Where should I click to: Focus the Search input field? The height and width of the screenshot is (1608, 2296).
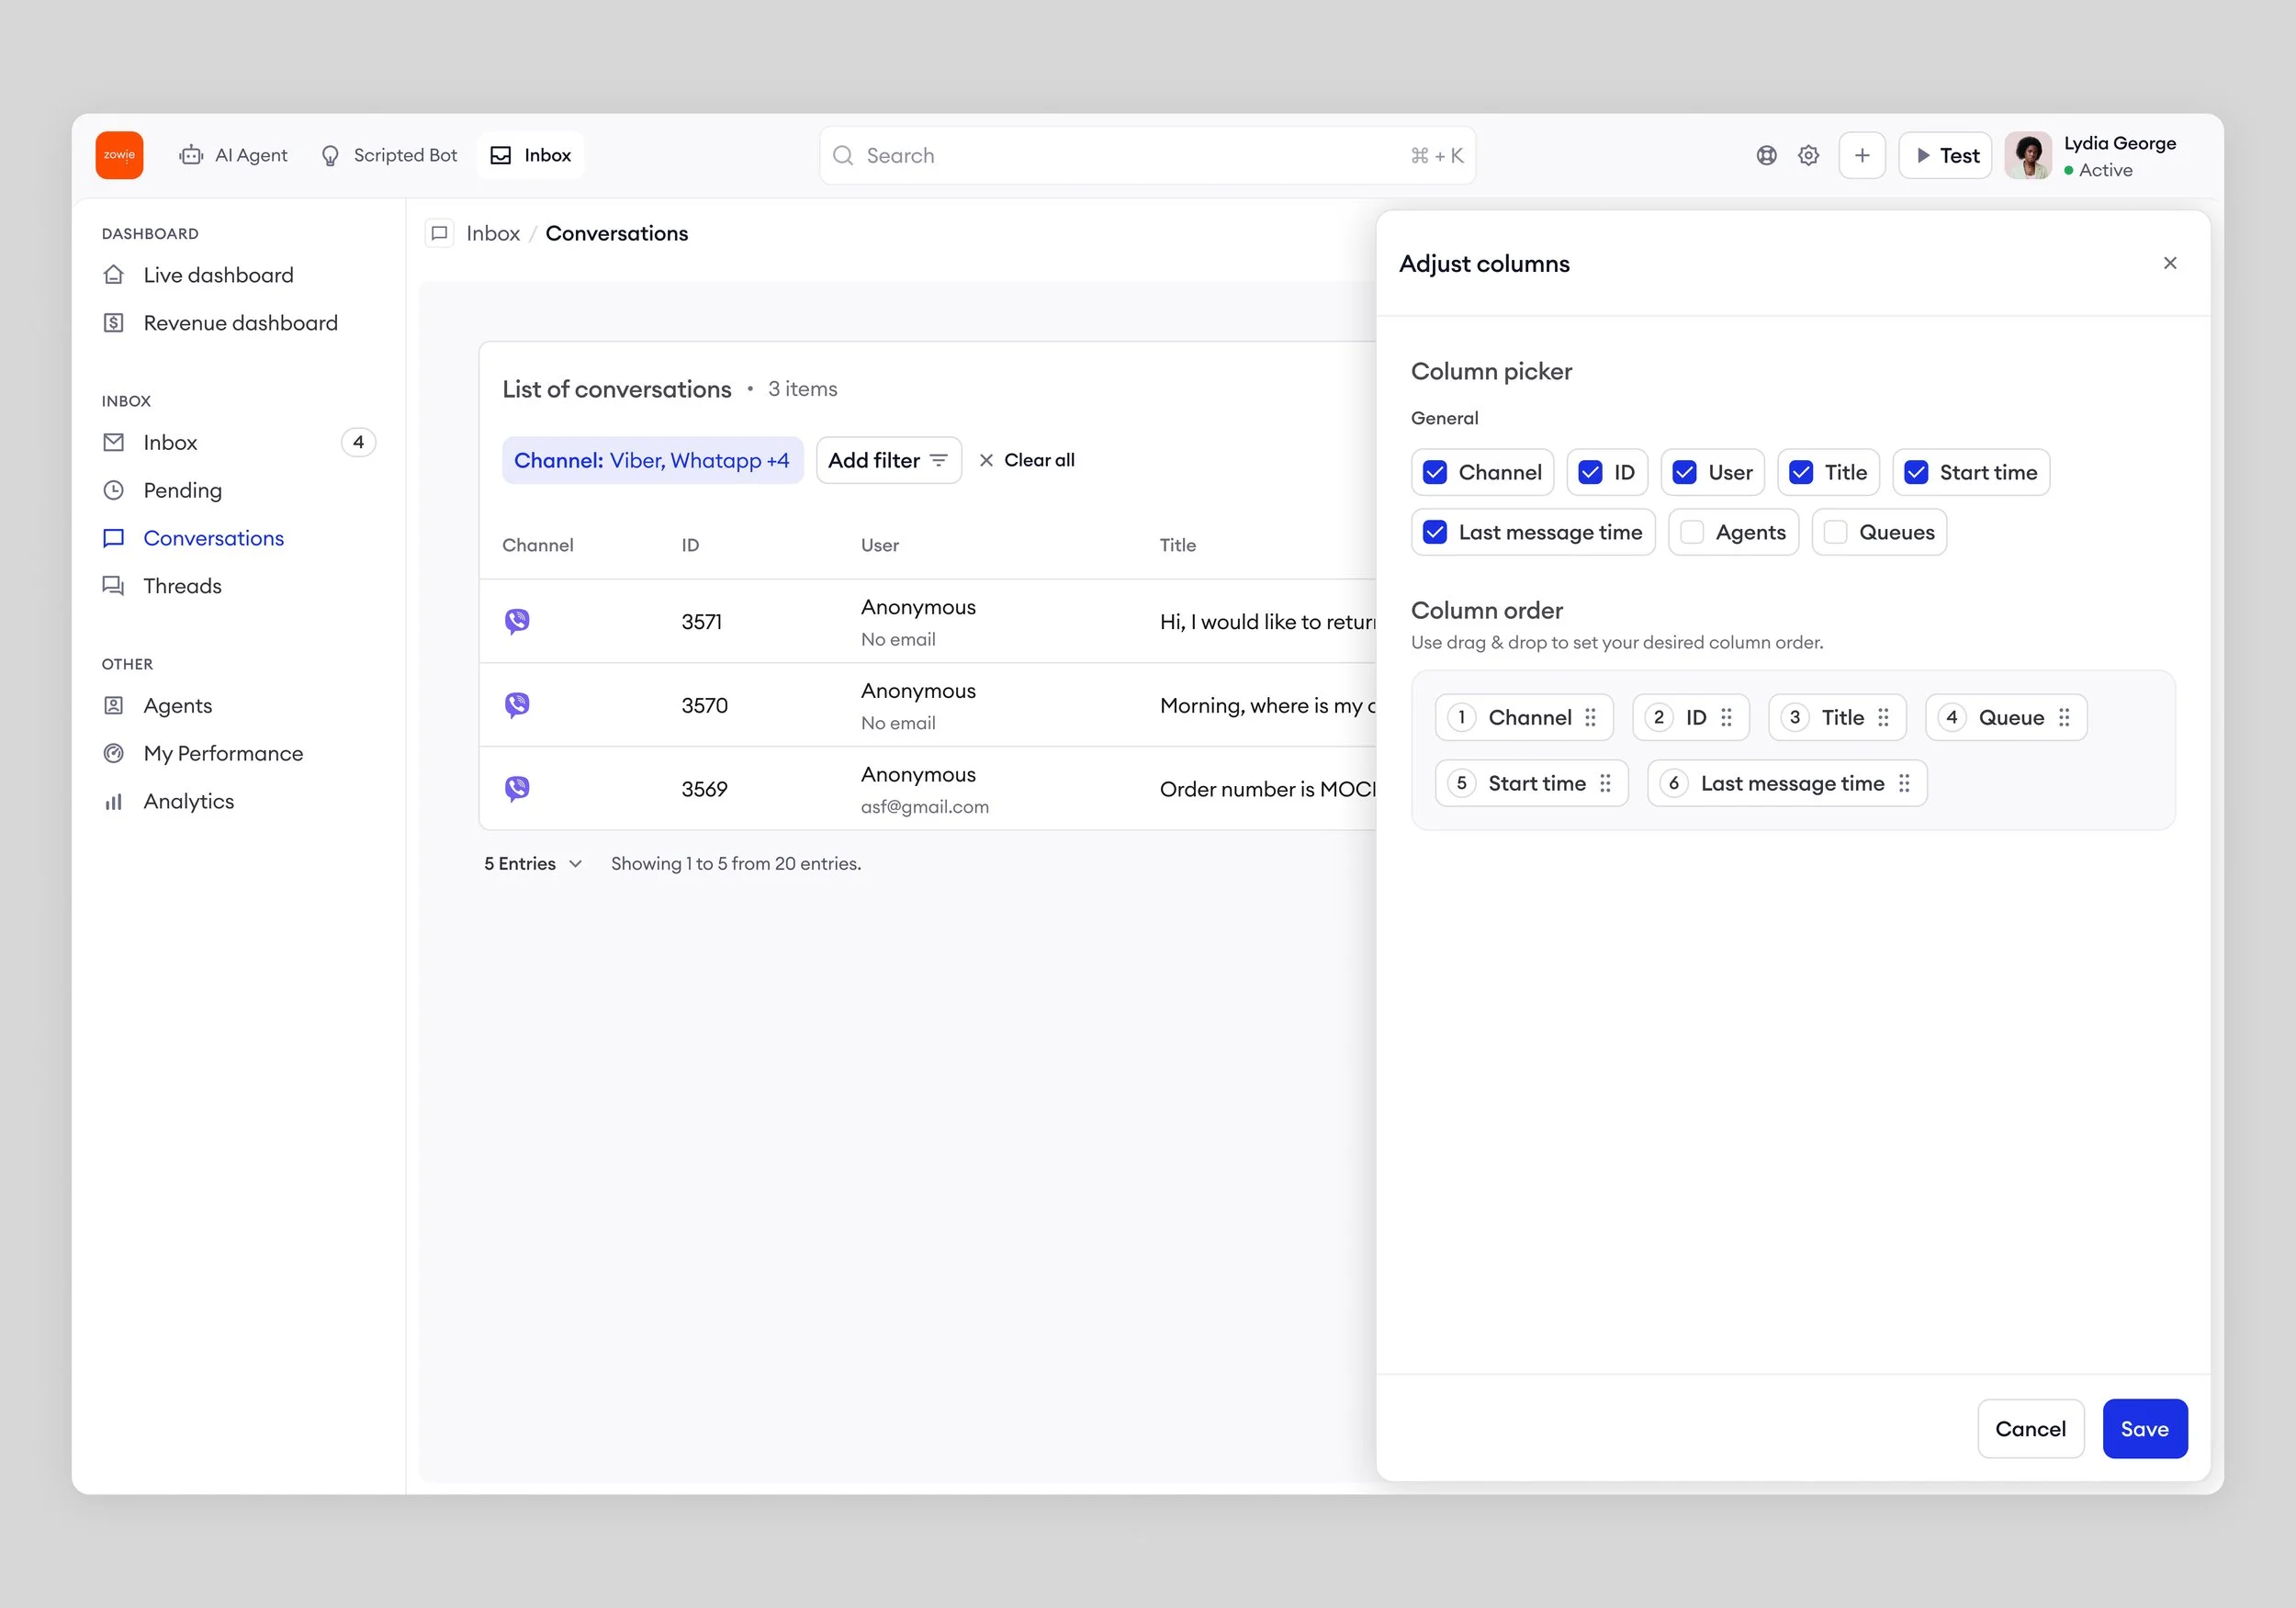pyautogui.click(x=1130, y=155)
